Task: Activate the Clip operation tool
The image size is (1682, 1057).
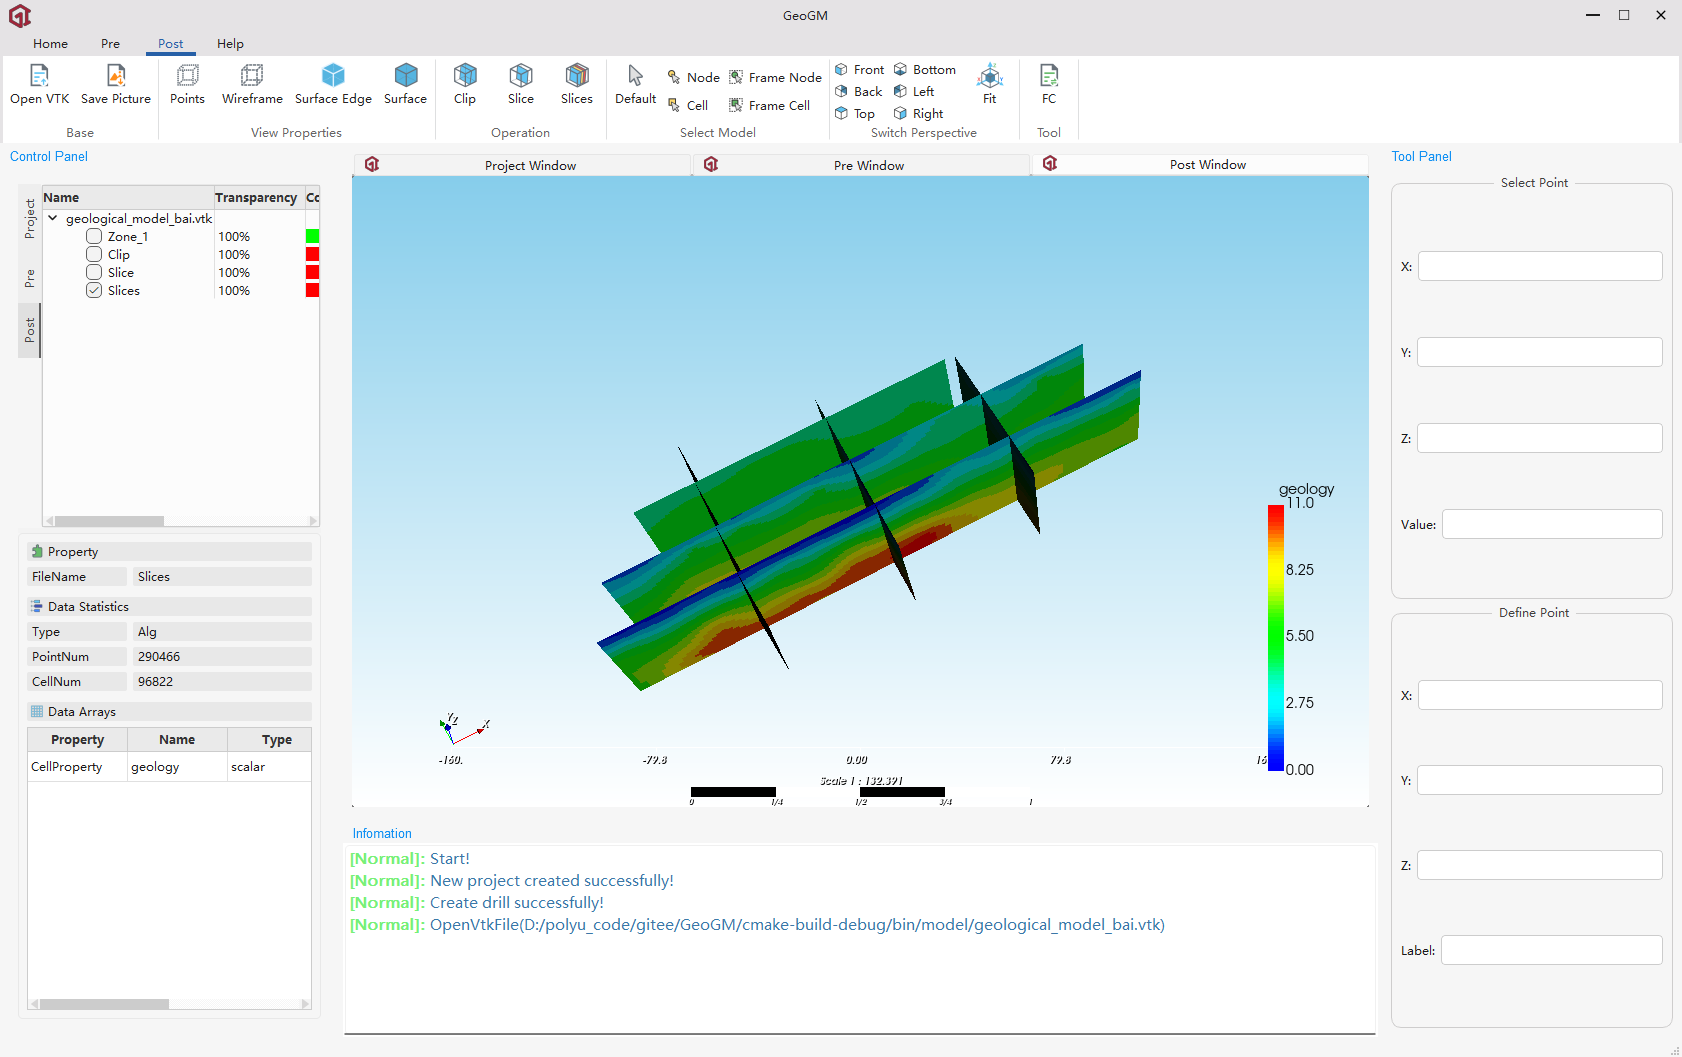Action: pyautogui.click(x=465, y=77)
